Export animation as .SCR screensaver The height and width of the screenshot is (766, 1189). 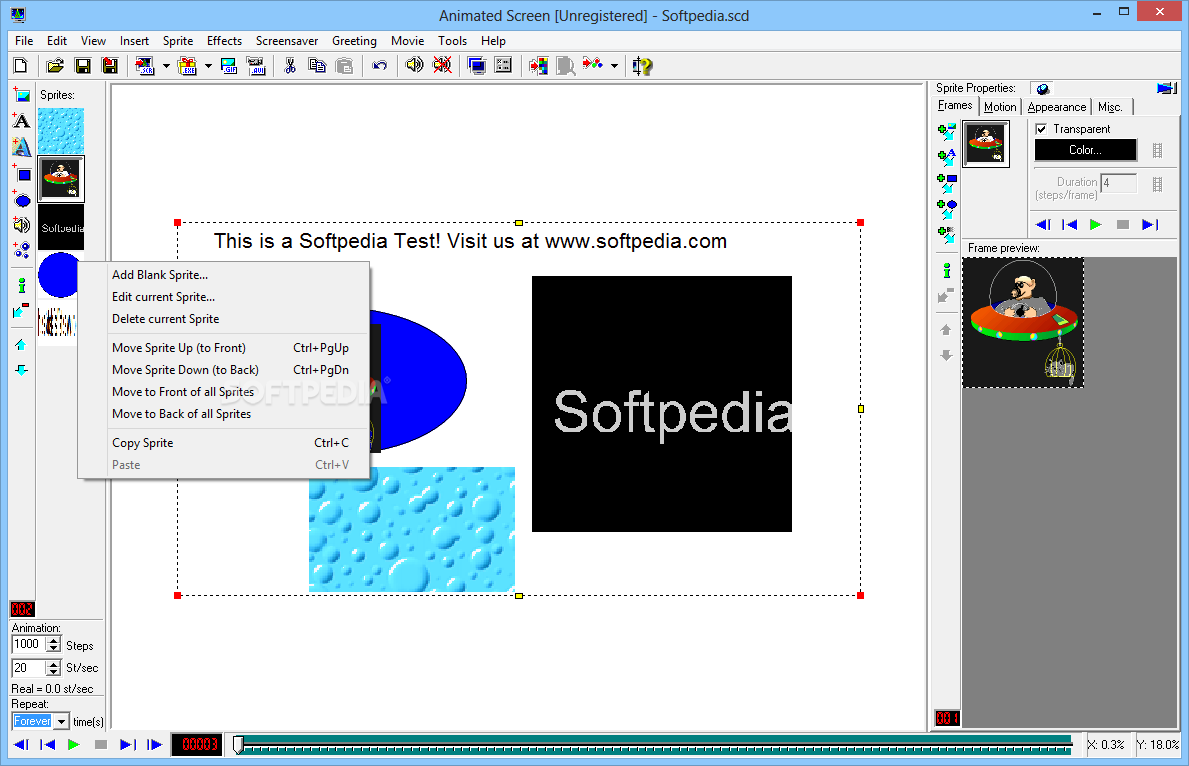144,66
